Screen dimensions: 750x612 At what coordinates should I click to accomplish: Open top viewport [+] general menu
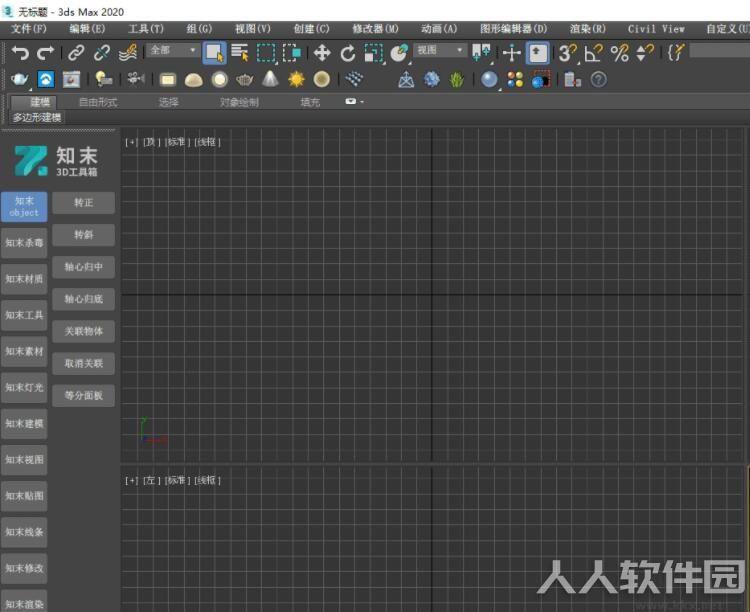[x=131, y=142]
